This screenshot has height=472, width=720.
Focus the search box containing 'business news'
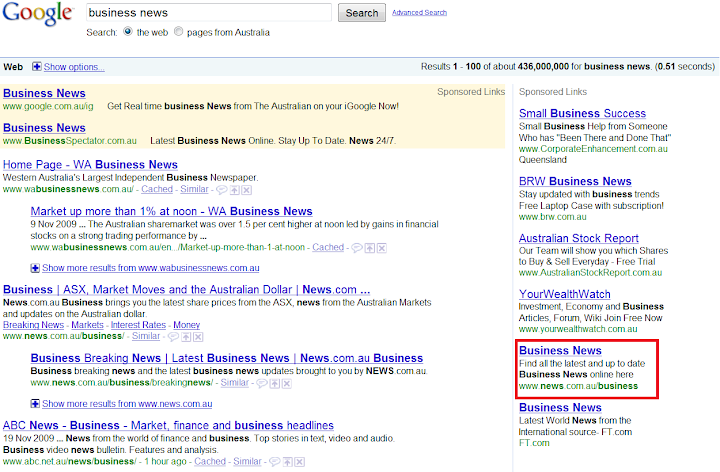click(x=209, y=12)
